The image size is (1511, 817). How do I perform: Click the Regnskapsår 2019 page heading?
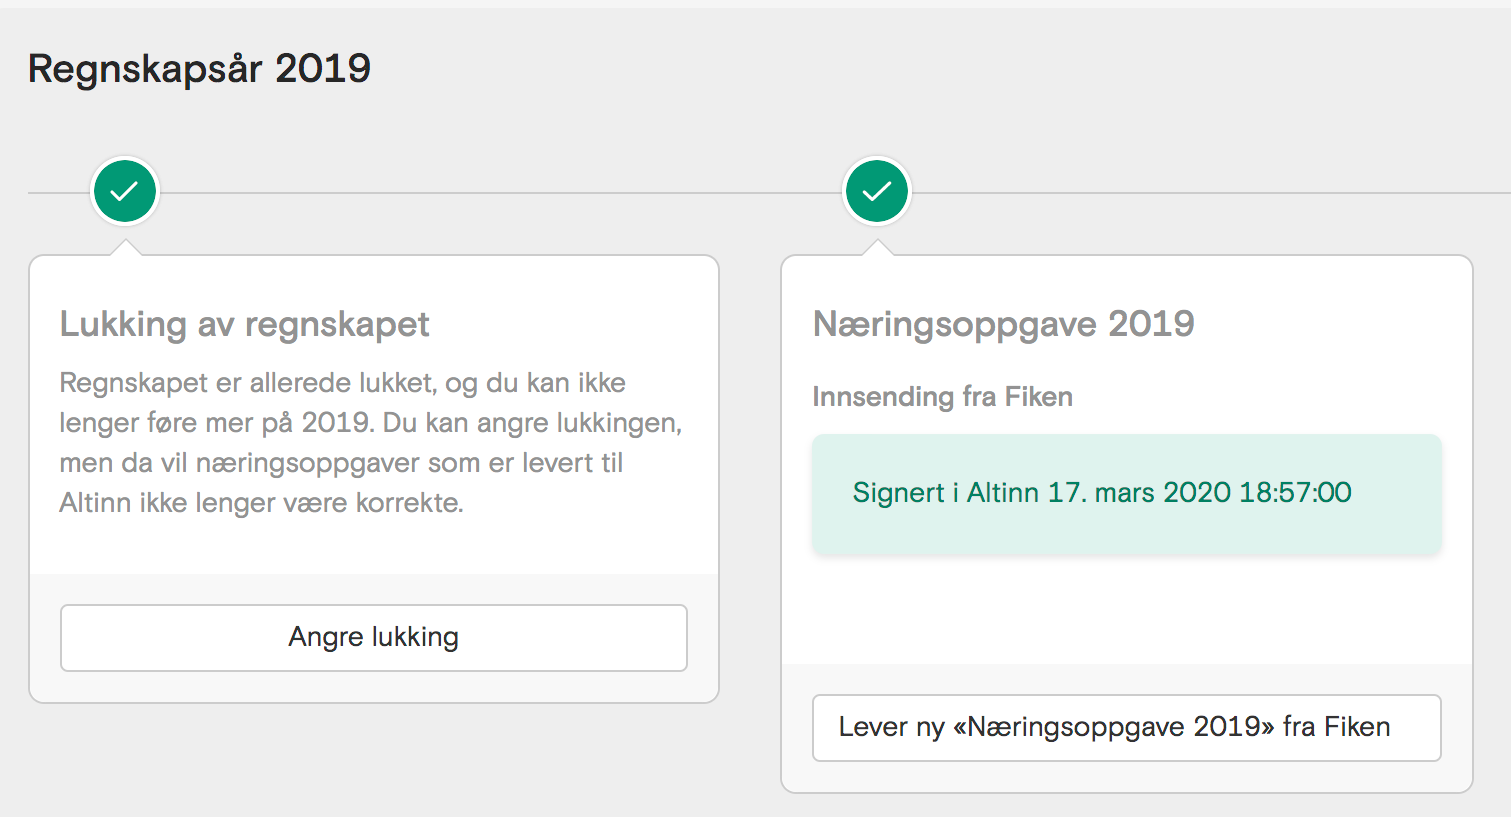point(200,69)
